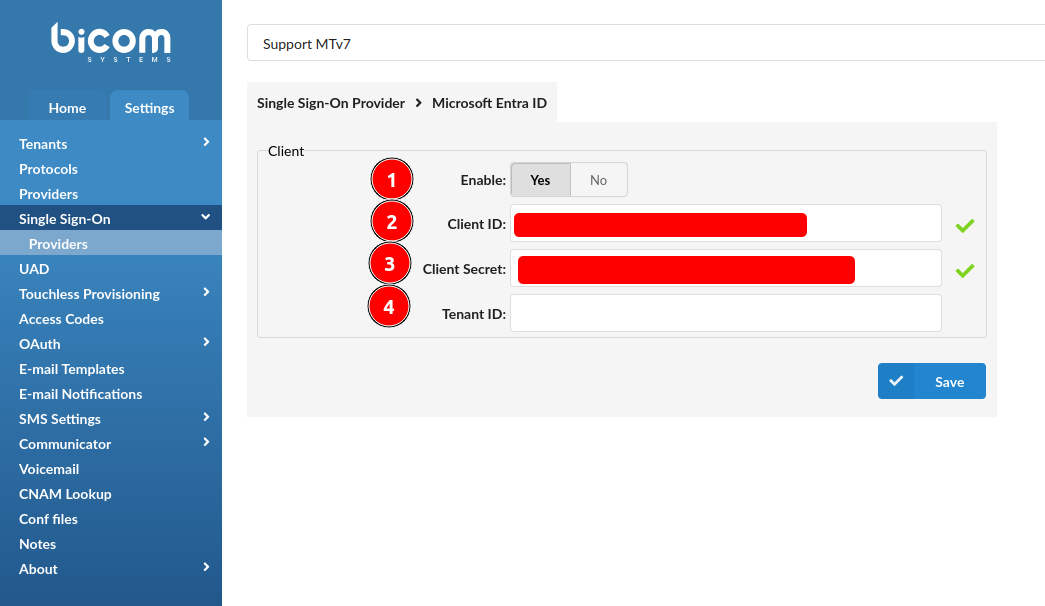Expand the Communicator submenu arrow
This screenshot has width=1045, height=606.
(206, 442)
